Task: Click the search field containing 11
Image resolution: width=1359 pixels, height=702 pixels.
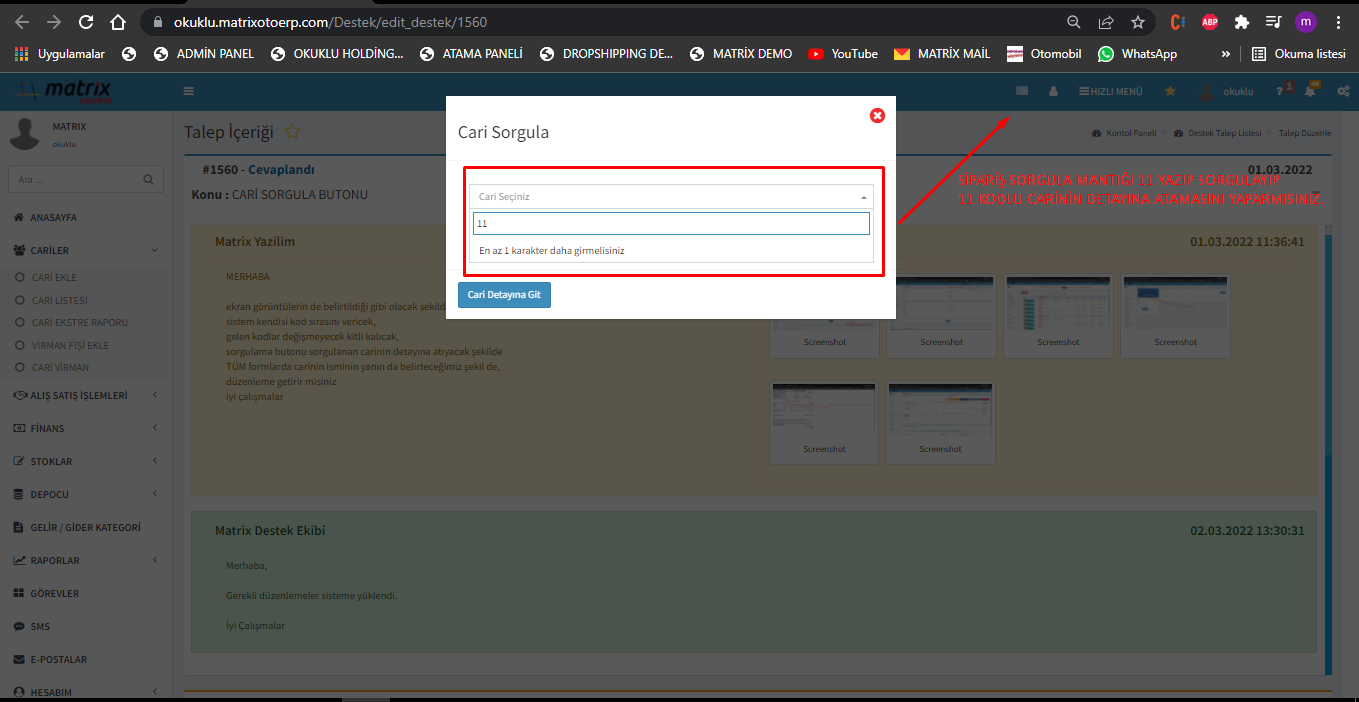Action: click(671, 224)
